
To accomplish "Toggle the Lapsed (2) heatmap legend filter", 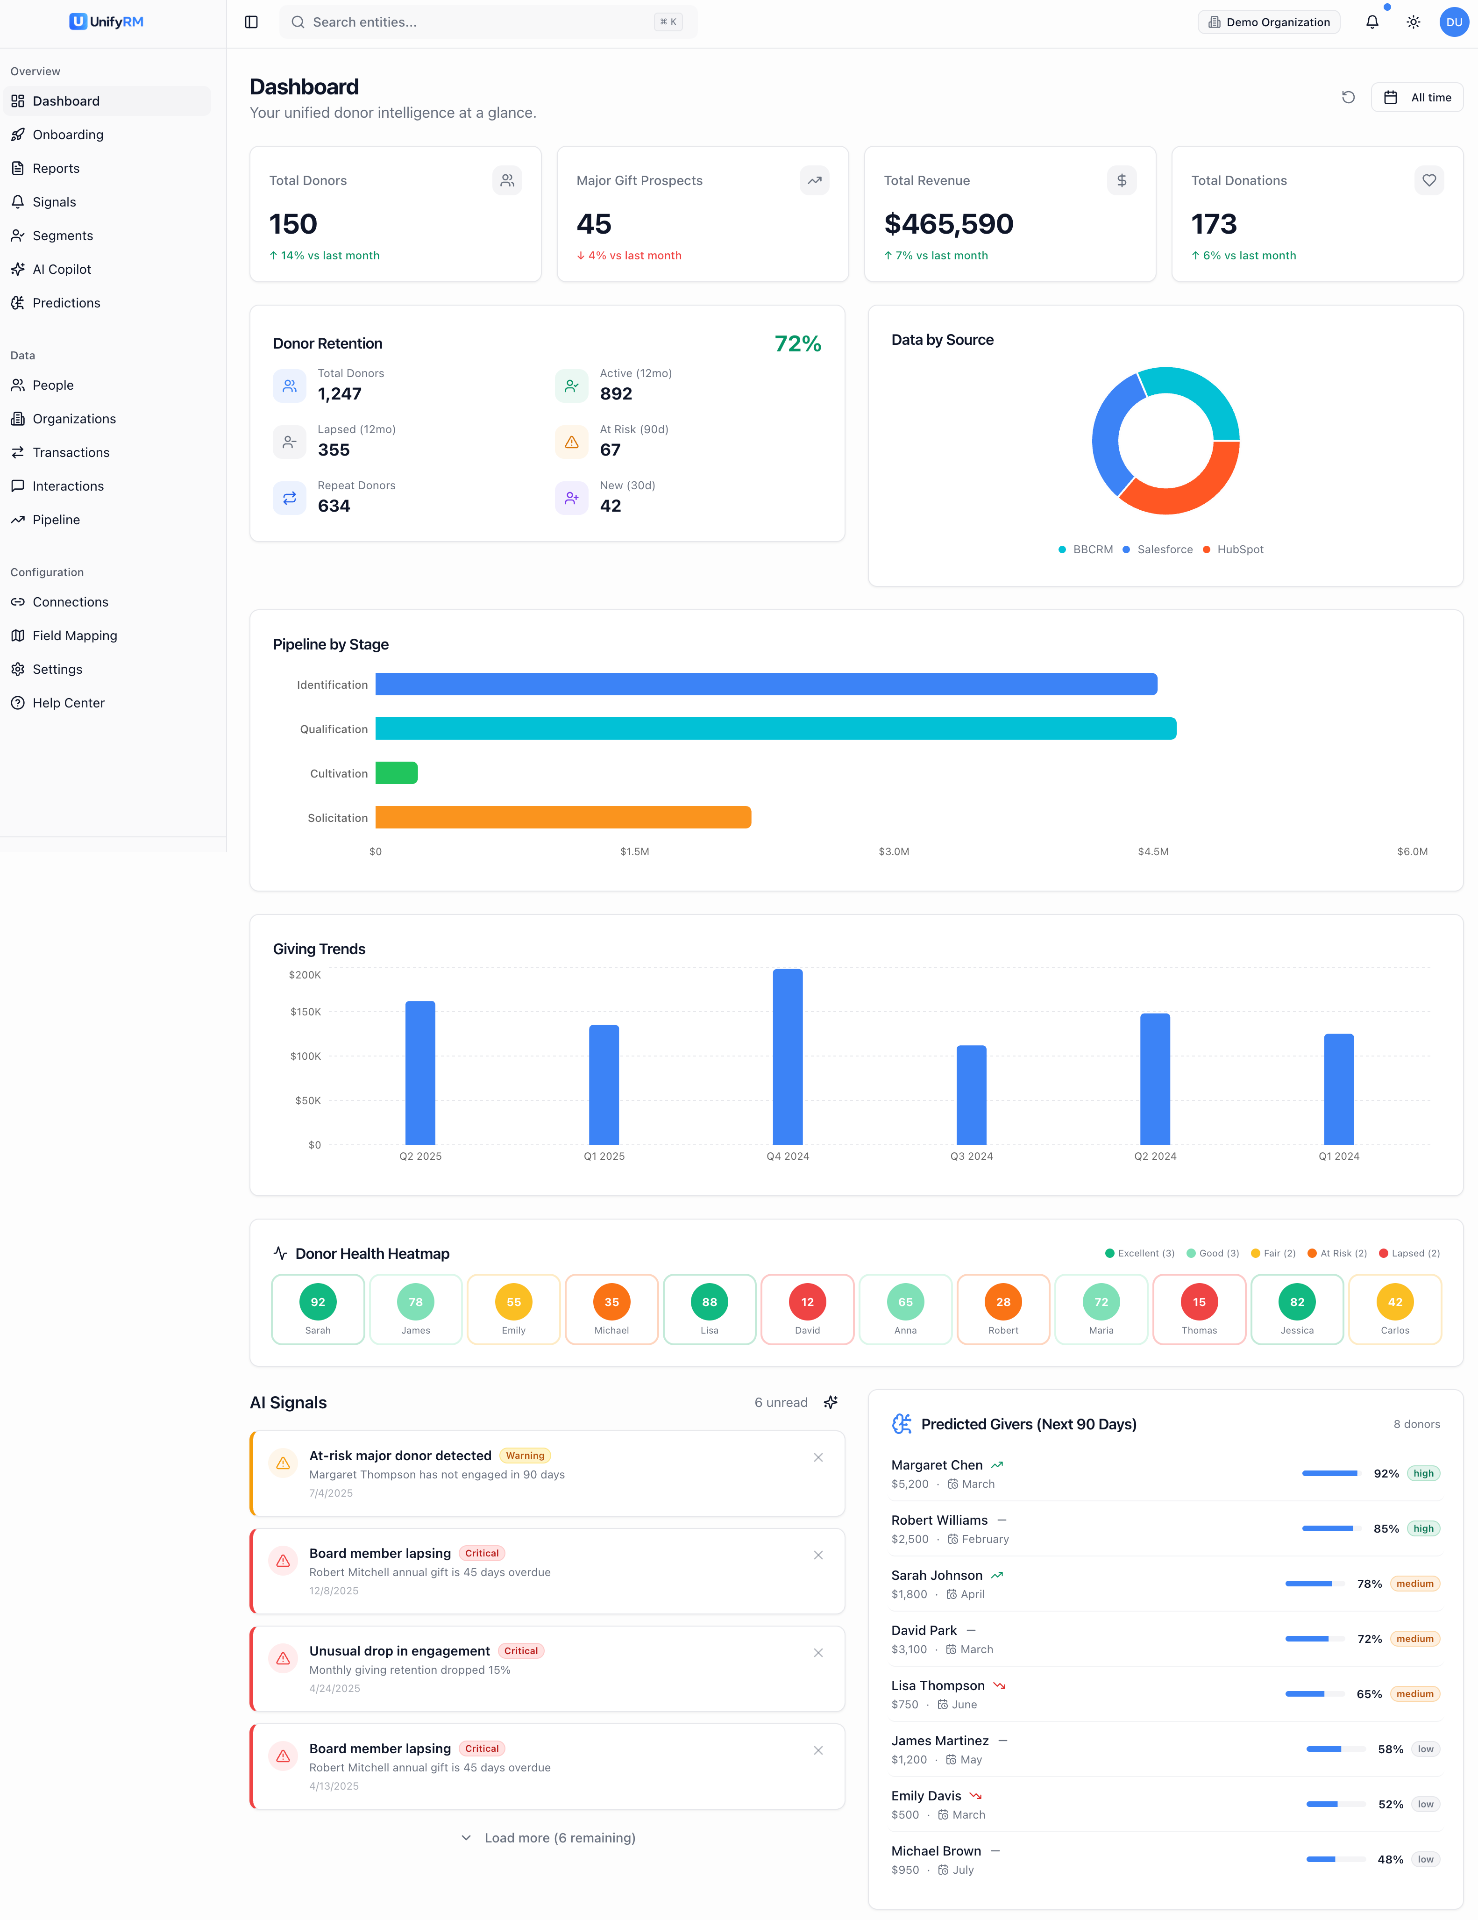I will click(x=1409, y=1253).
